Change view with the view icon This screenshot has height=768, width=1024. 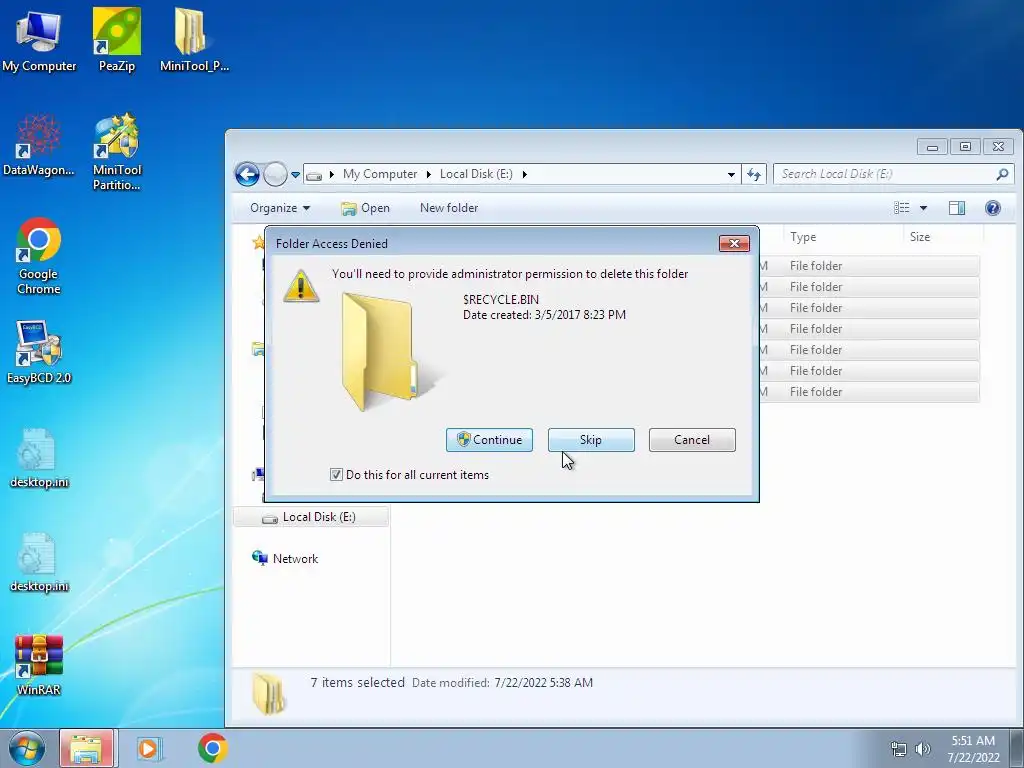pyautogui.click(x=902, y=208)
